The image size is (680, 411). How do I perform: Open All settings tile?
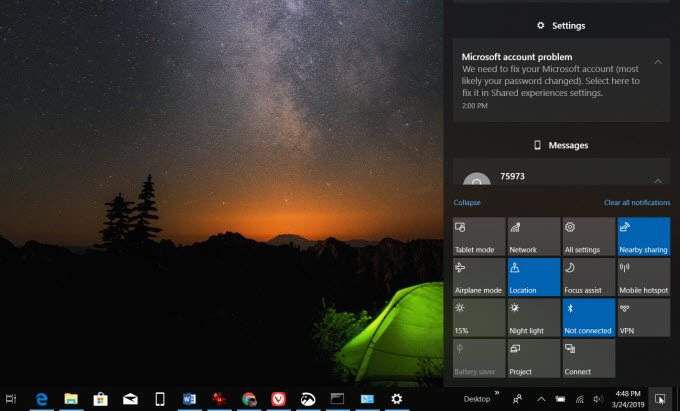point(588,237)
